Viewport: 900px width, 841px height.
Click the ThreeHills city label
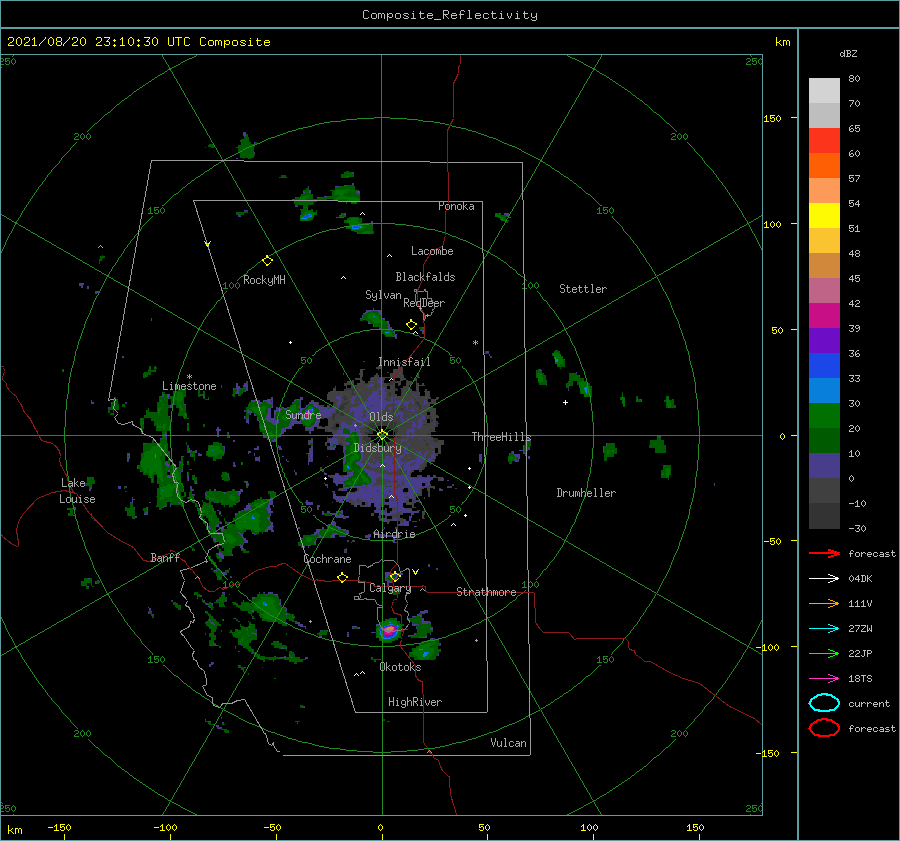click(x=501, y=437)
